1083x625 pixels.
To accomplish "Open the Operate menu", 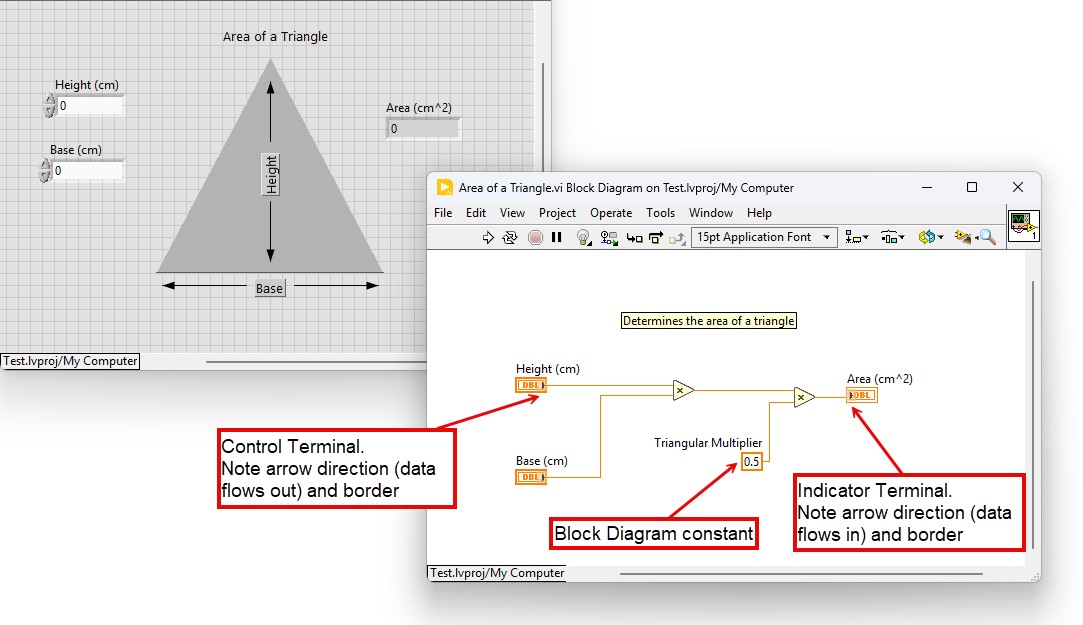I will [x=611, y=213].
